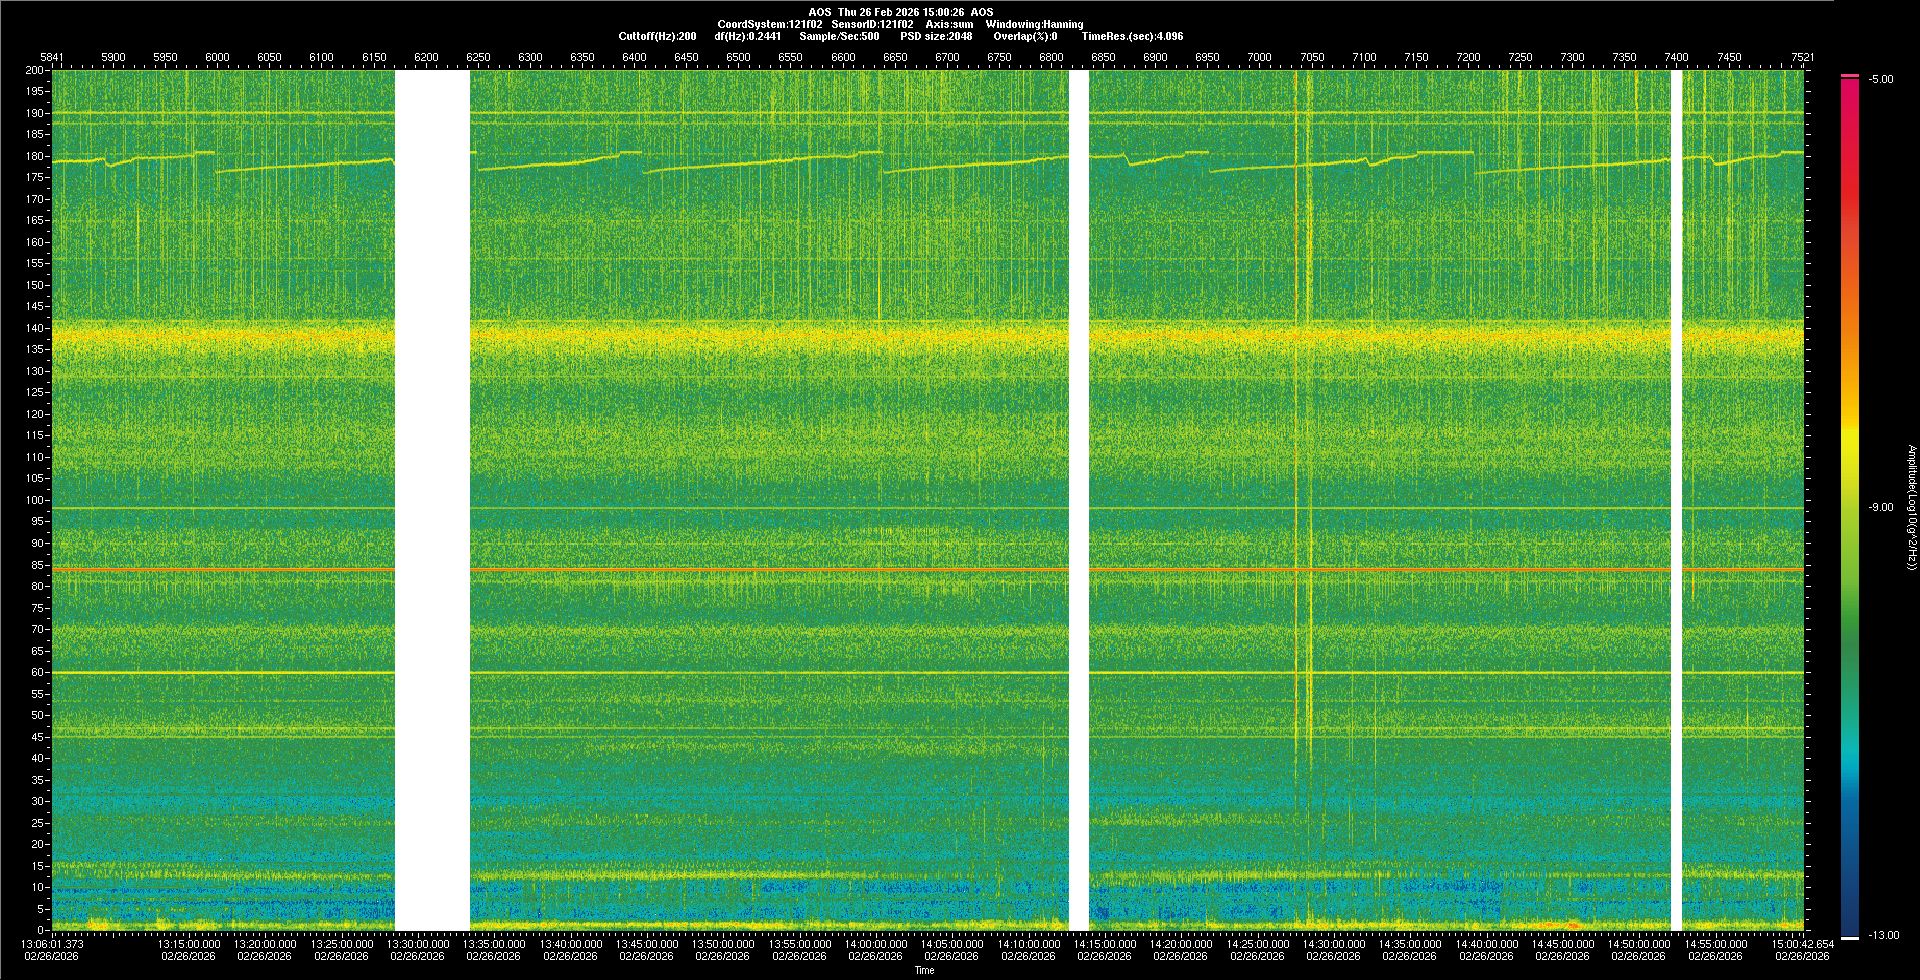1920x980 pixels.
Task: Select the SensorID:121f02 header label
Action: click(872, 24)
